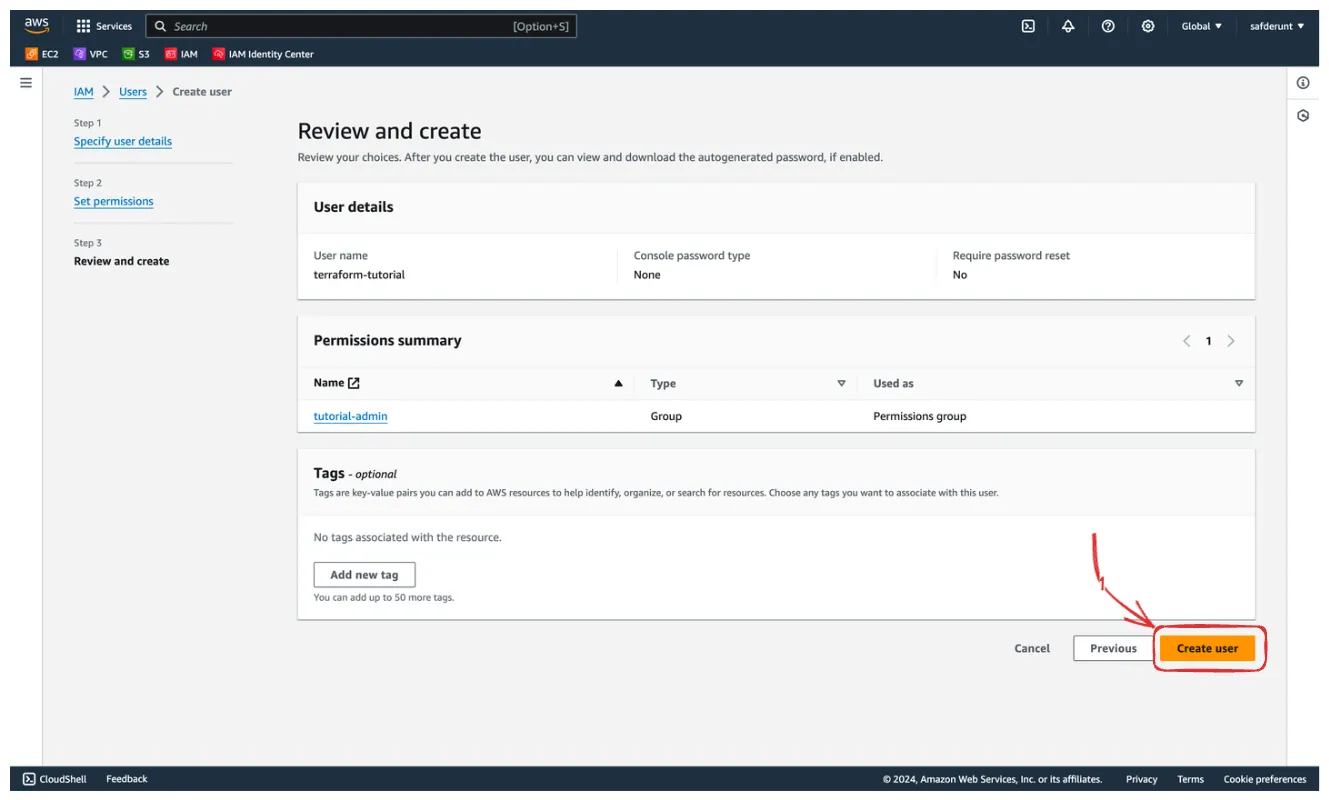The height and width of the screenshot is (800, 1329).
Task: Open the Services grid menu
Action: 104,26
